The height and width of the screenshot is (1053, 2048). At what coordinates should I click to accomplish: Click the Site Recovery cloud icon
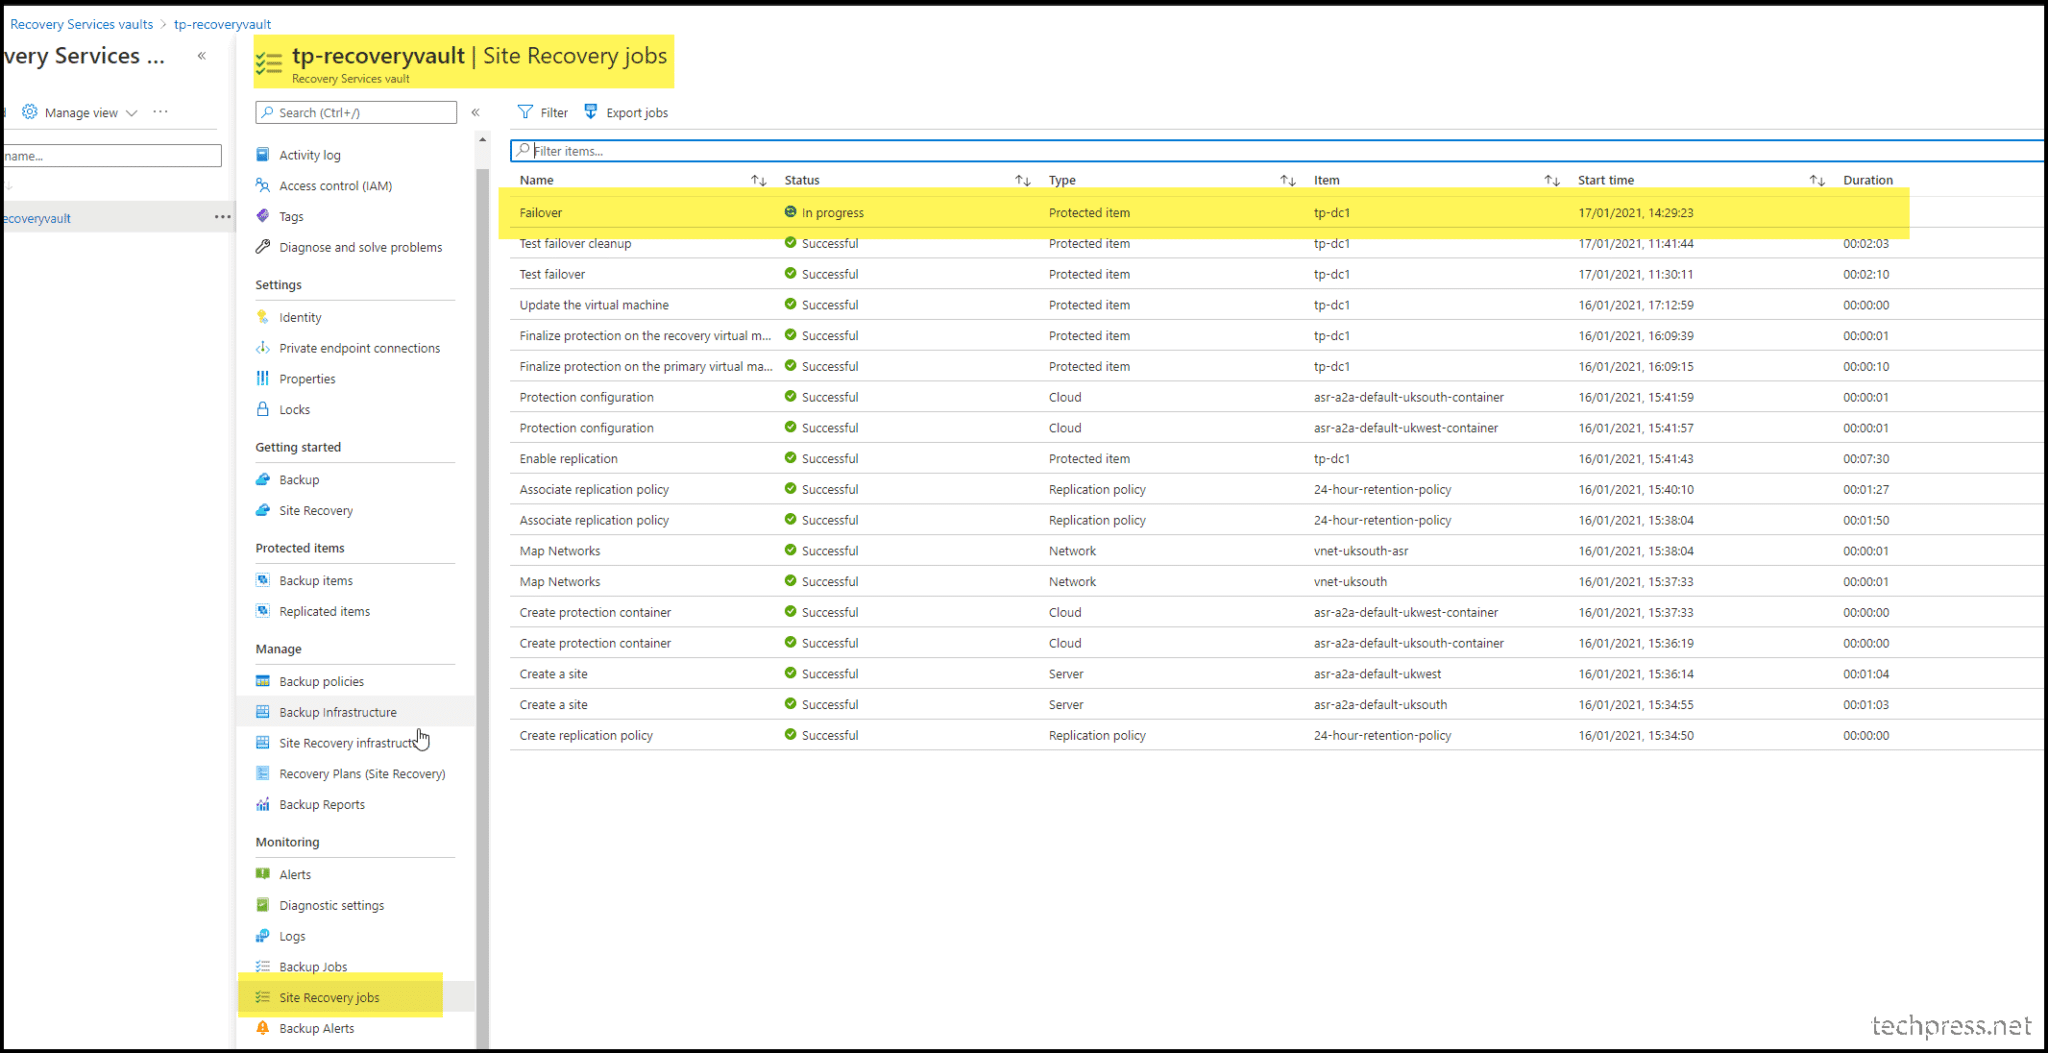[263, 510]
